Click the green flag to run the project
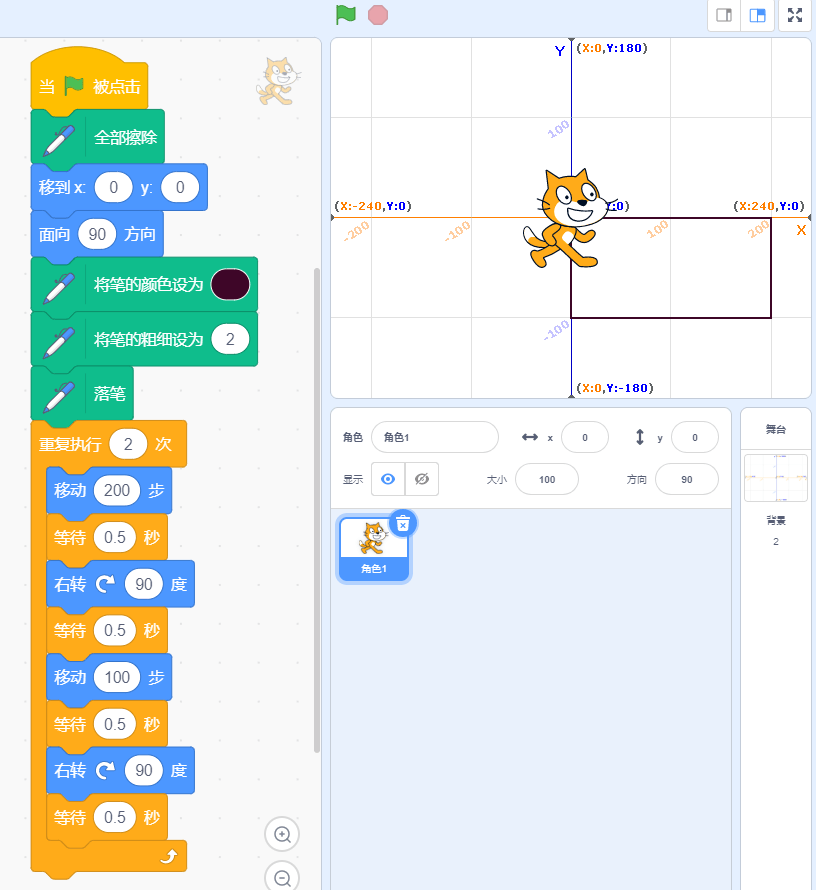This screenshot has height=890, width=816. 346,15
